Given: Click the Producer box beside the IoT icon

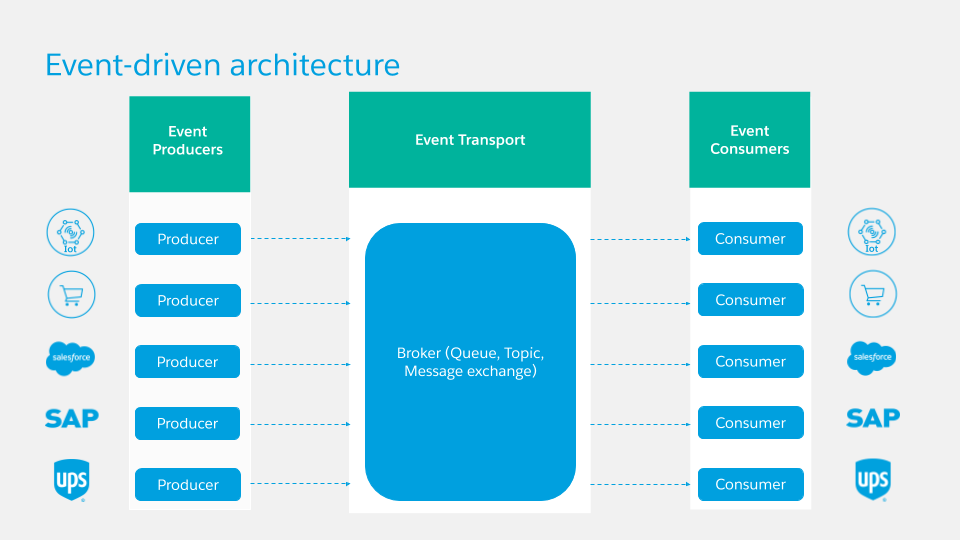Looking at the screenshot, I should (x=188, y=239).
